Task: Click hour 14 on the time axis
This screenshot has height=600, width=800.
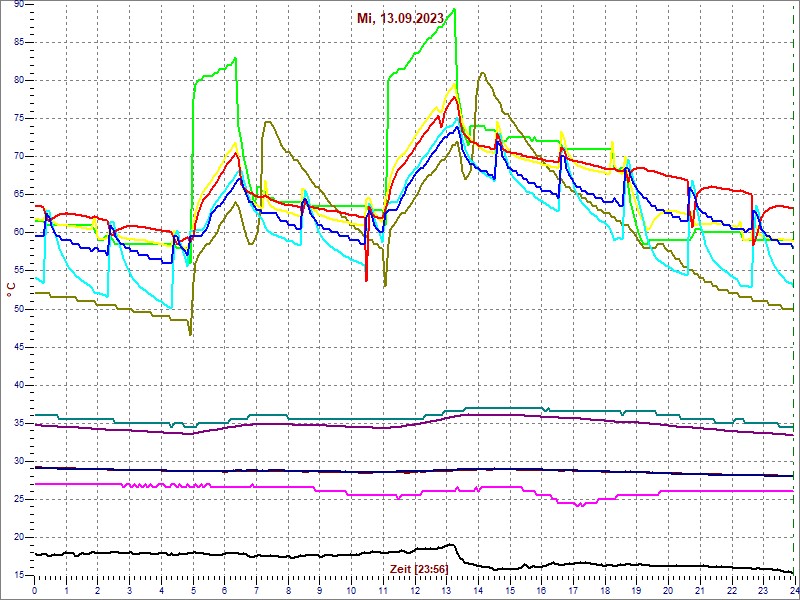Action: tap(478, 590)
